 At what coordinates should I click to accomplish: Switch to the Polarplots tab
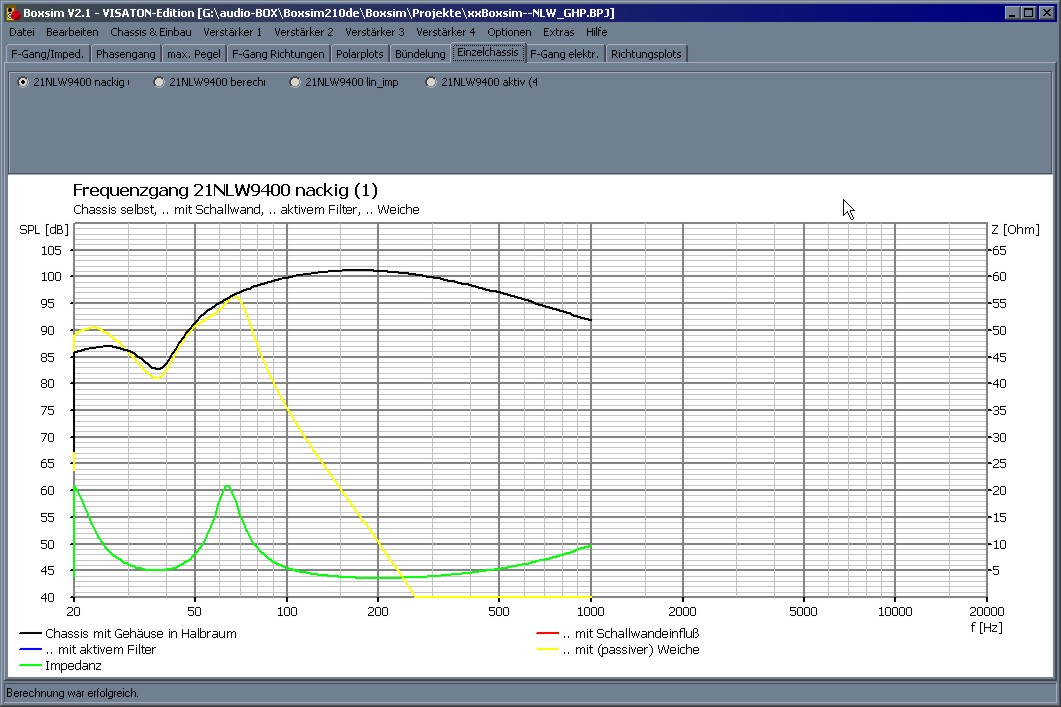[x=359, y=54]
